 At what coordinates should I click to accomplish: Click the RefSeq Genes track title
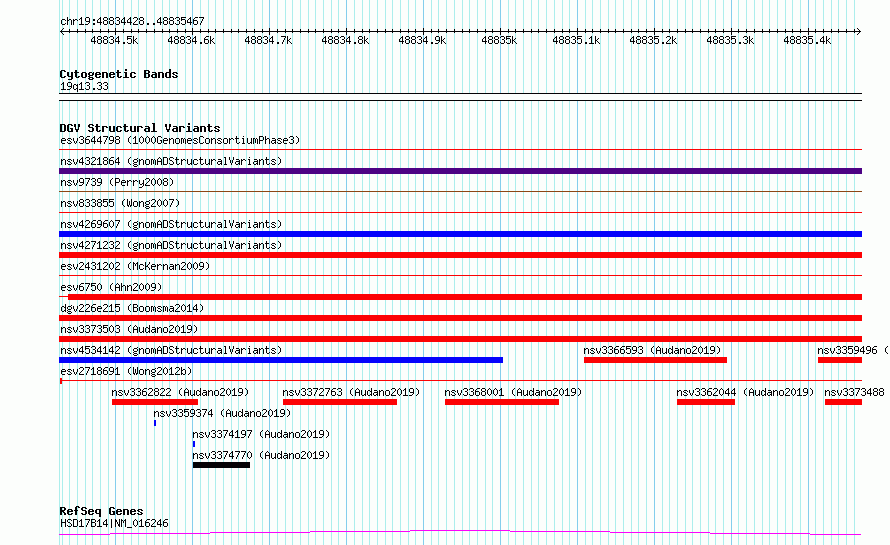pos(101,512)
